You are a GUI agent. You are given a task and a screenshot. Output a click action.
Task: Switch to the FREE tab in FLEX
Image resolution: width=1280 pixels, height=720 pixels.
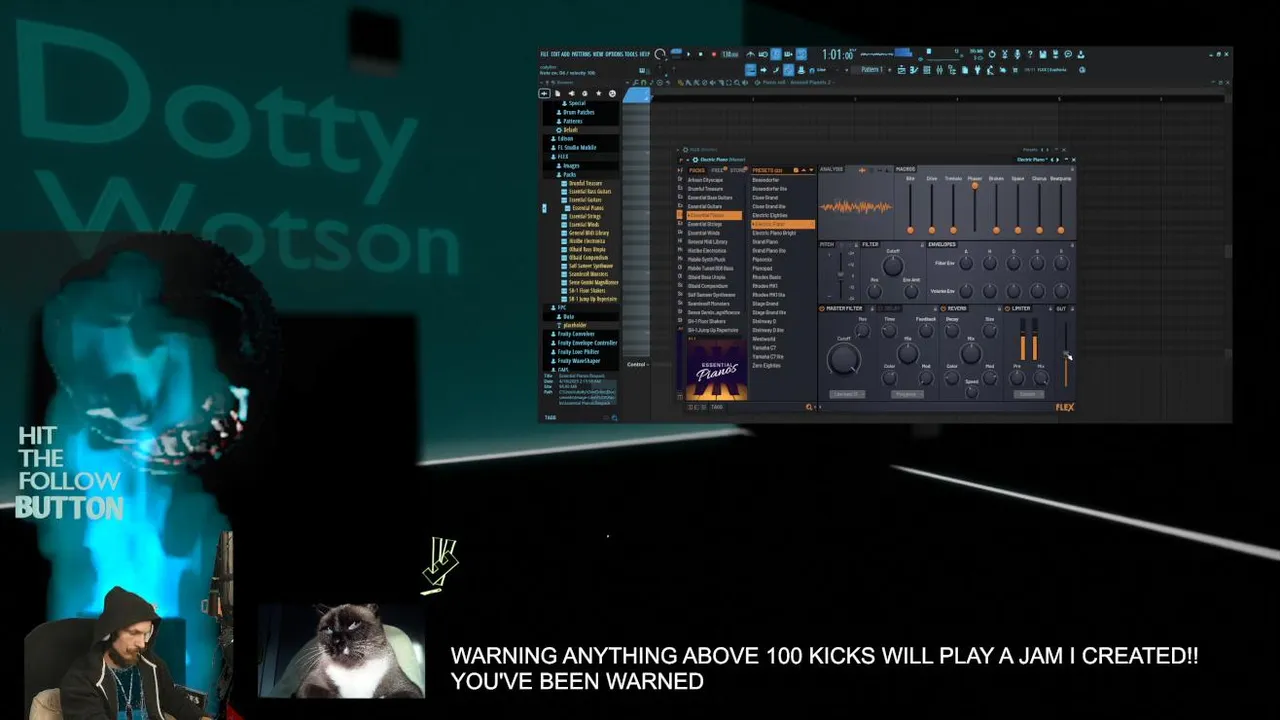tap(717, 170)
